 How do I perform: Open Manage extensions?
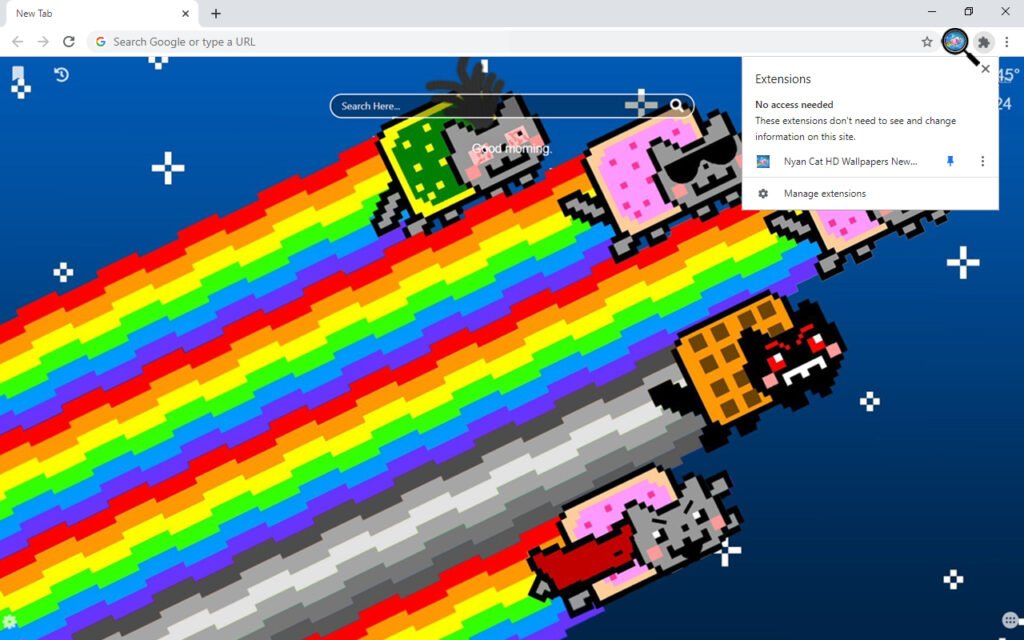pos(870,193)
